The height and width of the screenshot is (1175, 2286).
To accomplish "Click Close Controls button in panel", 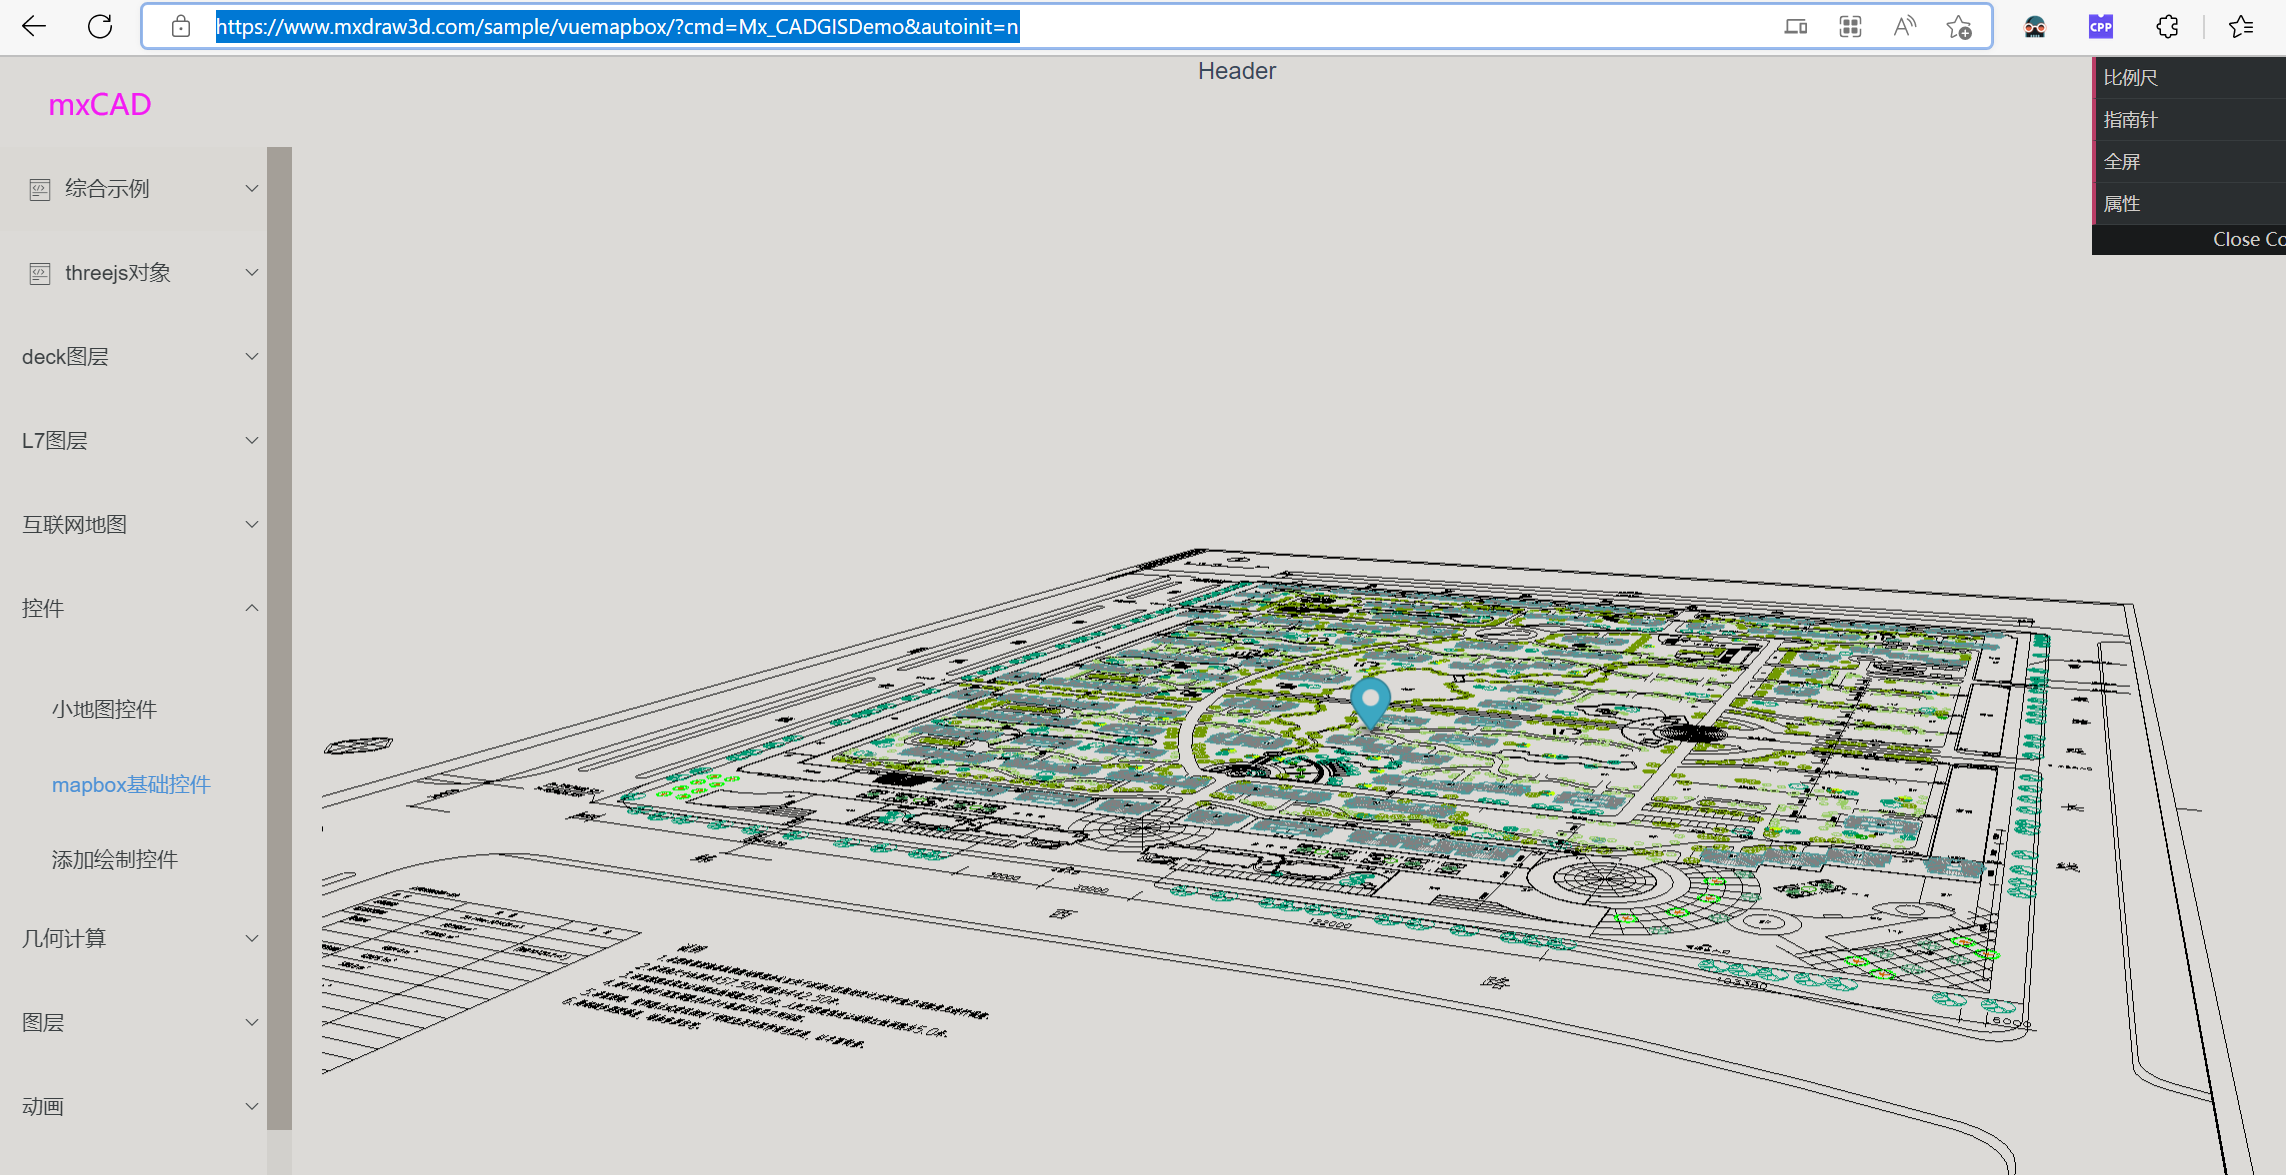I will click(2190, 240).
